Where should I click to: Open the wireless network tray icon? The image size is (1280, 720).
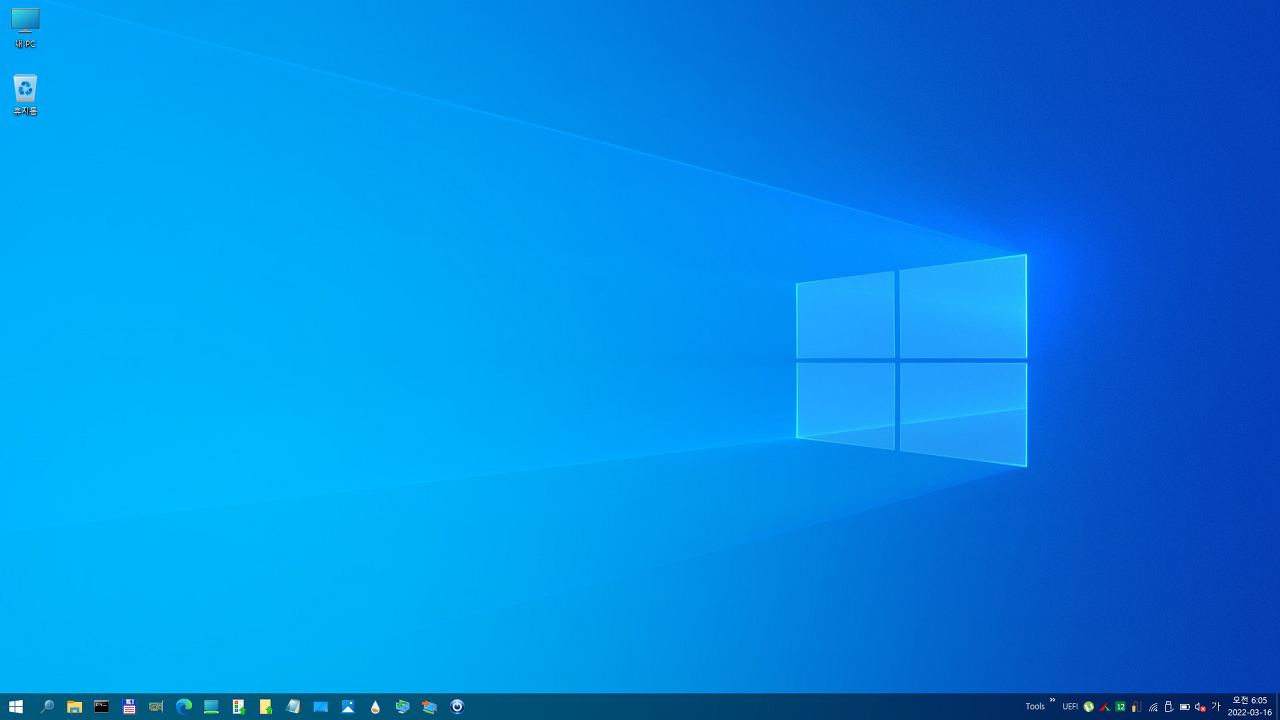(1153, 706)
